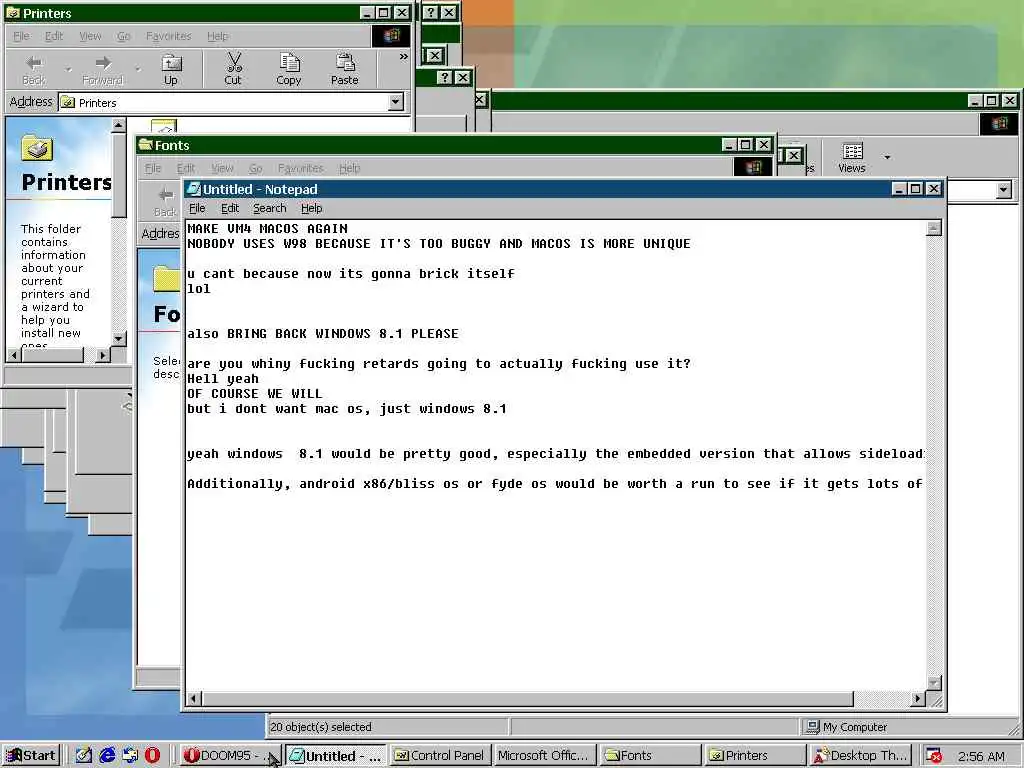Open the Edit menu in Notepad

pos(230,208)
